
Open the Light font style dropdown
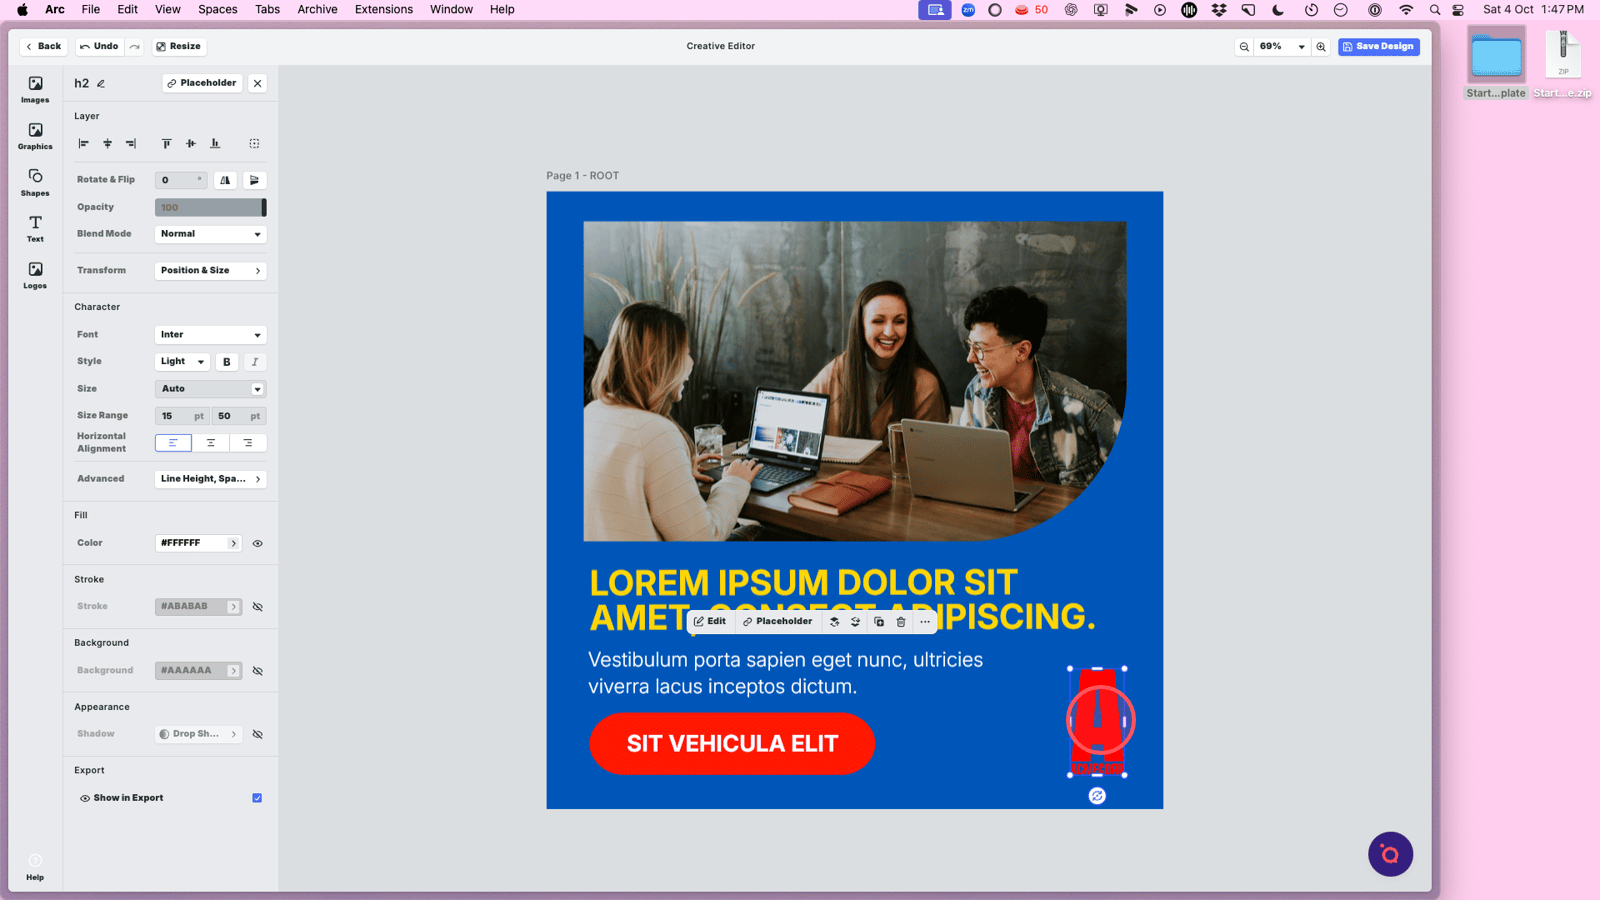coord(182,362)
